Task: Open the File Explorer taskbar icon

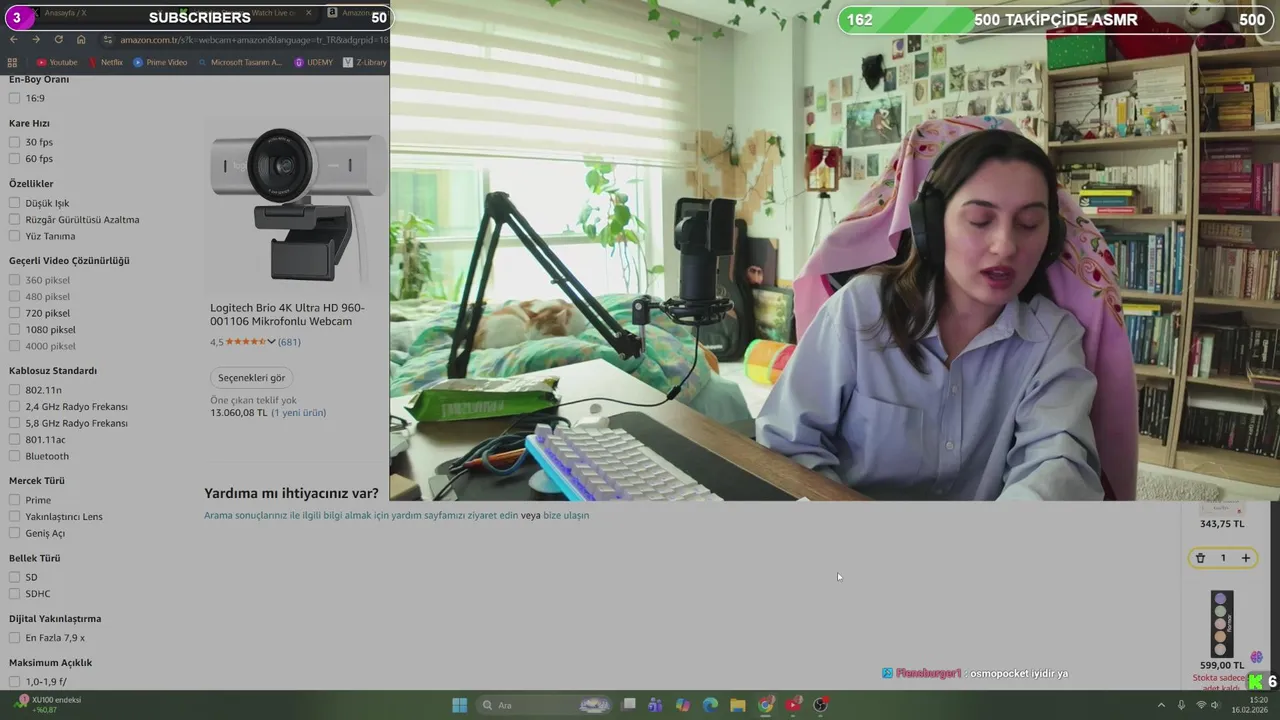Action: tap(738, 705)
